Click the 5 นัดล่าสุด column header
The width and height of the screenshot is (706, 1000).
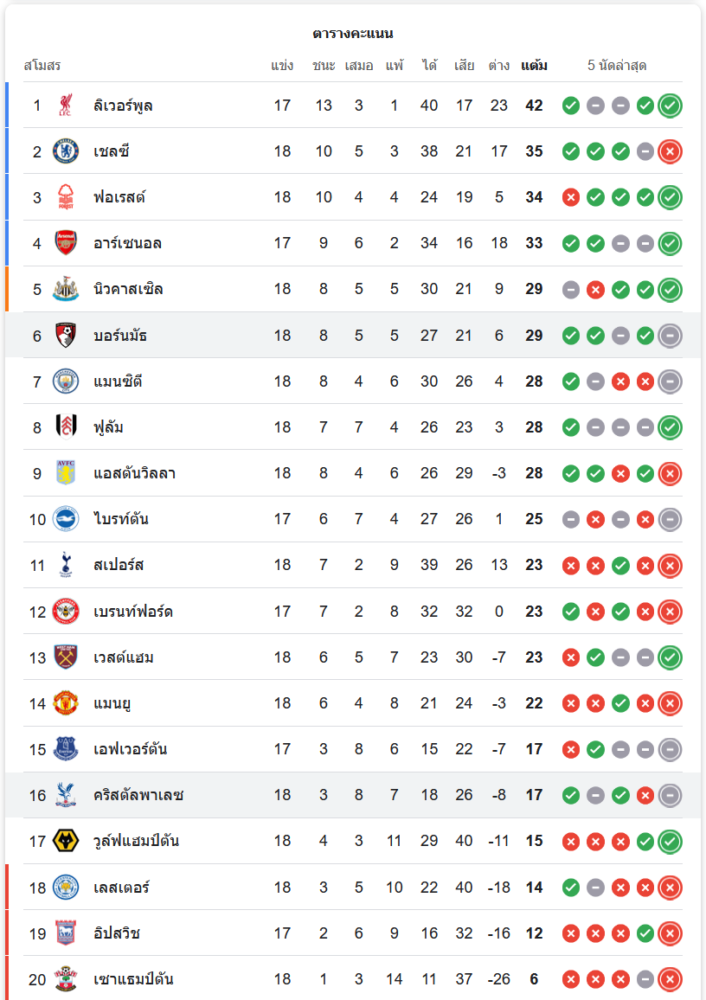tap(617, 66)
